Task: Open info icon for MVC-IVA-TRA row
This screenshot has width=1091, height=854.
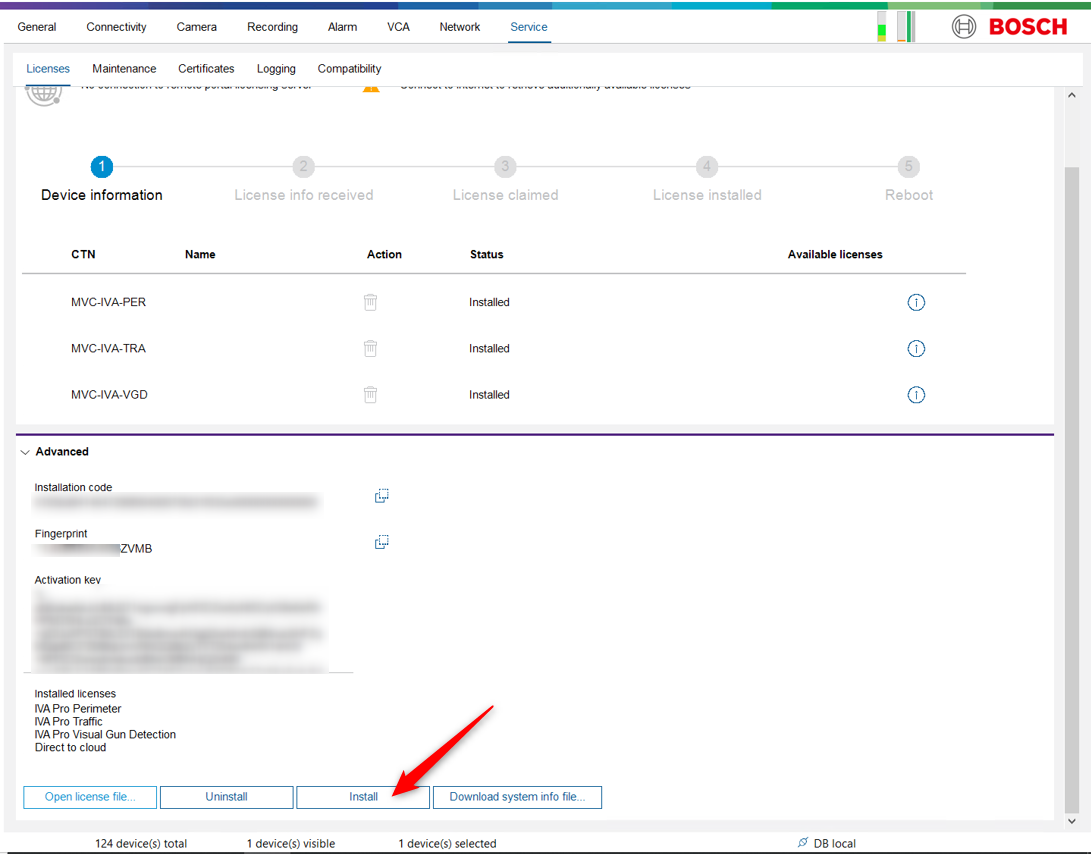Action: coord(915,348)
